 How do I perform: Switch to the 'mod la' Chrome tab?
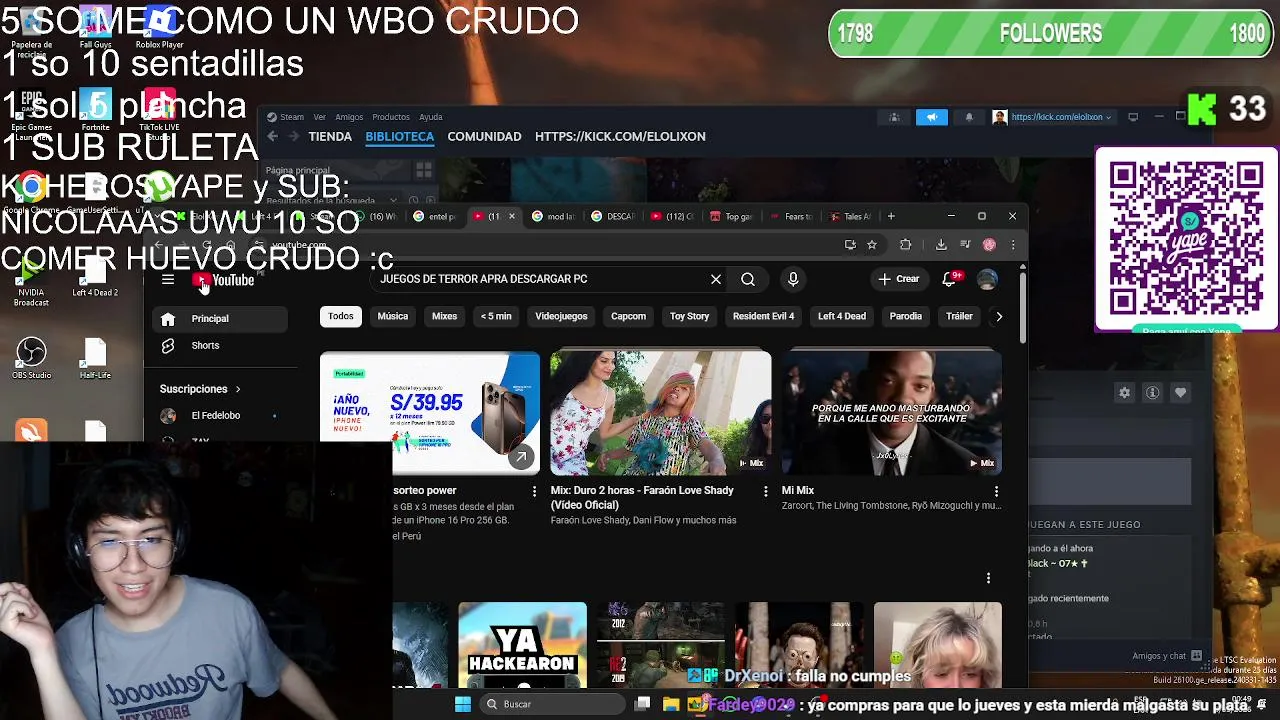click(554, 216)
